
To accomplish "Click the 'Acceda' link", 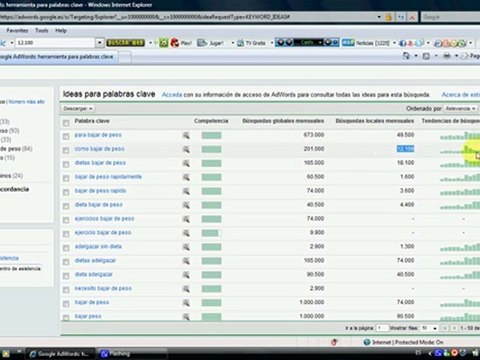I will coord(172,95).
